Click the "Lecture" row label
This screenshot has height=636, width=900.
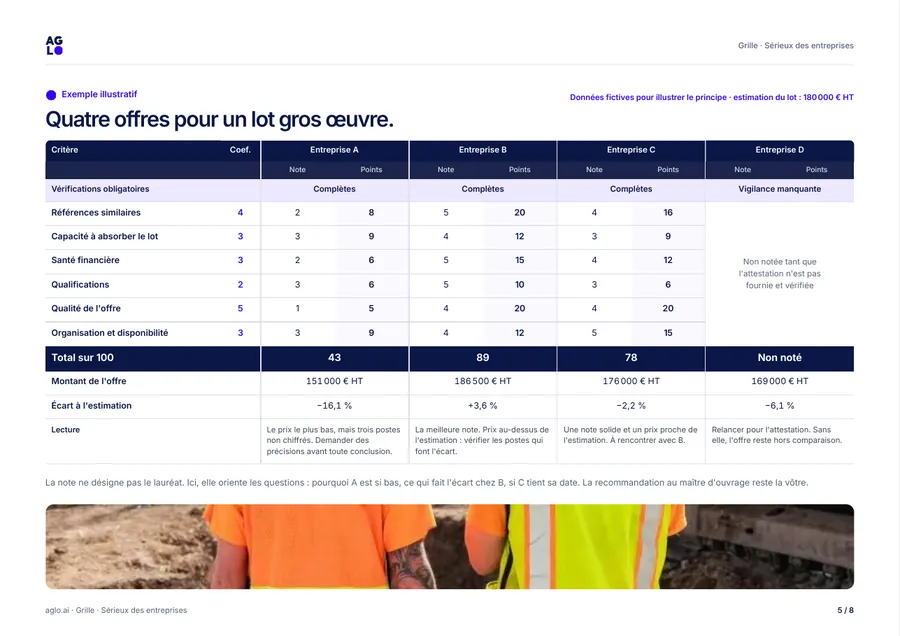(65, 429)
